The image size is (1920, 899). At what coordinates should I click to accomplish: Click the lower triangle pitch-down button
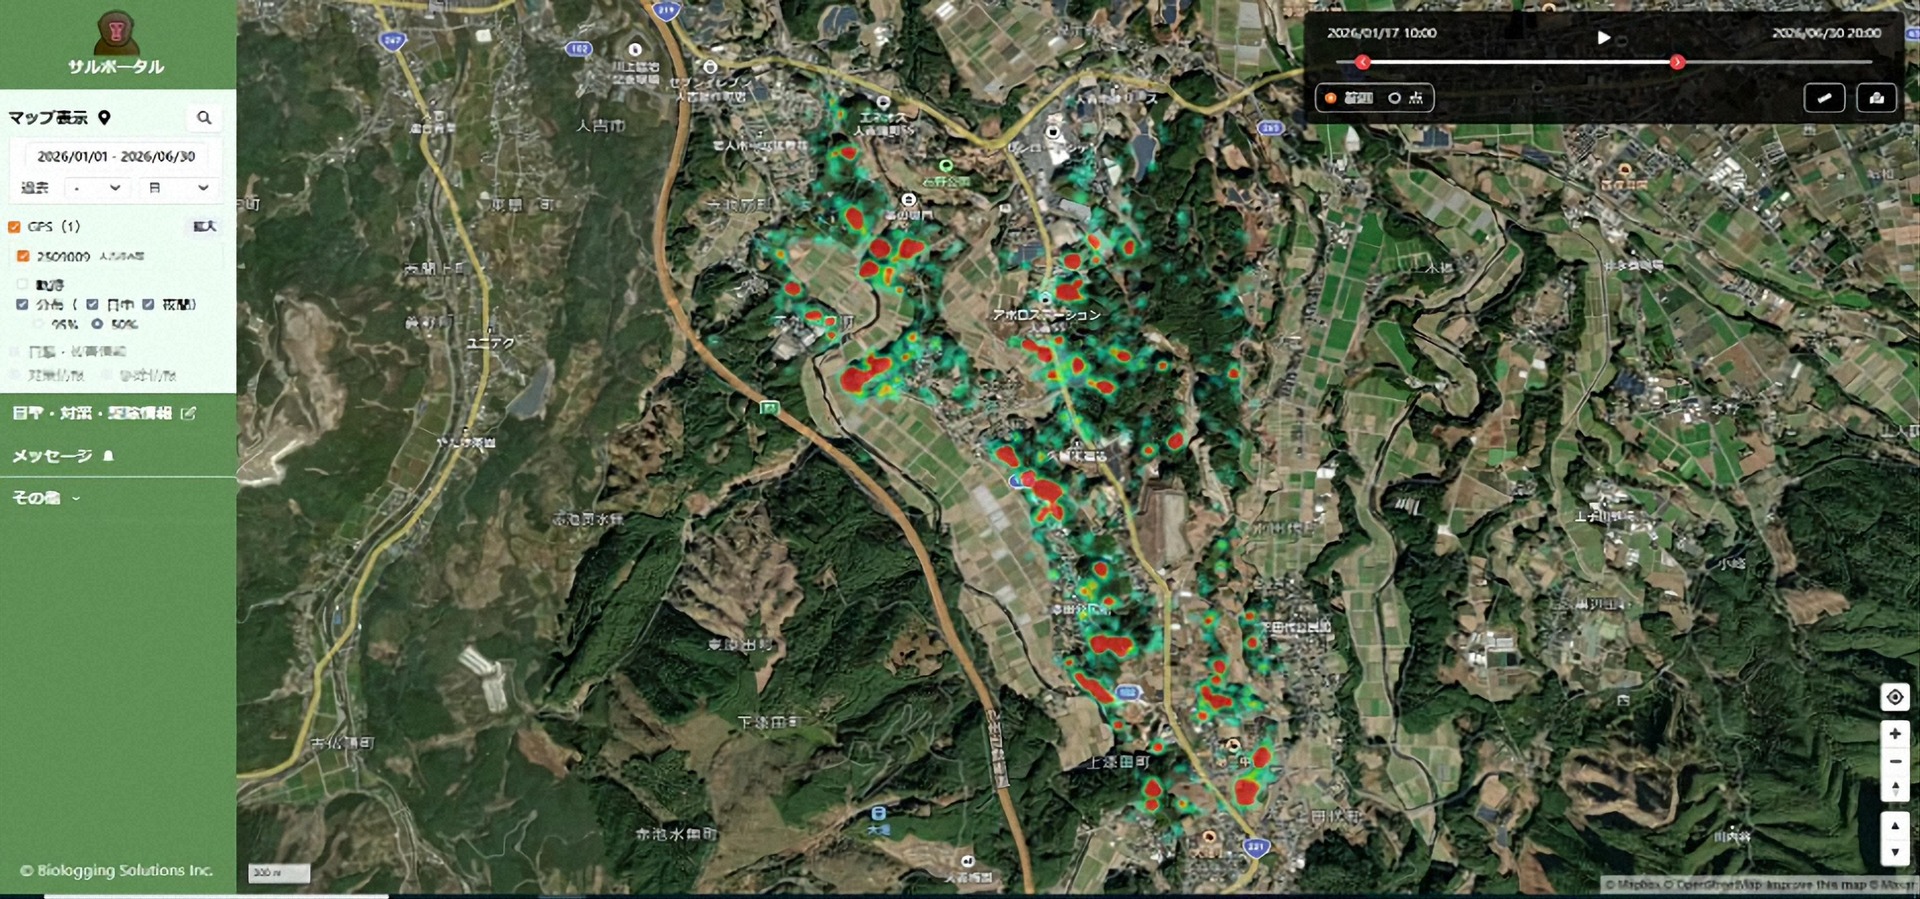pos(1895,852)
